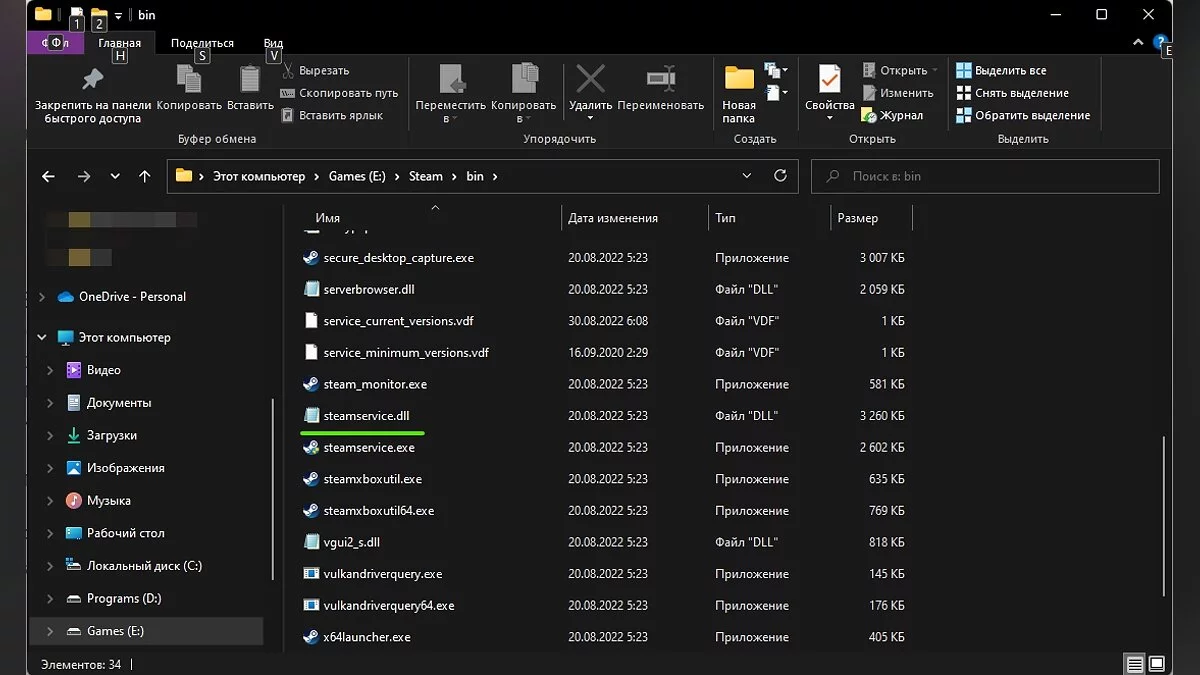Click the Delete (Удалить) red X icon
1200x675 pixels.
[x=590, y=79]
